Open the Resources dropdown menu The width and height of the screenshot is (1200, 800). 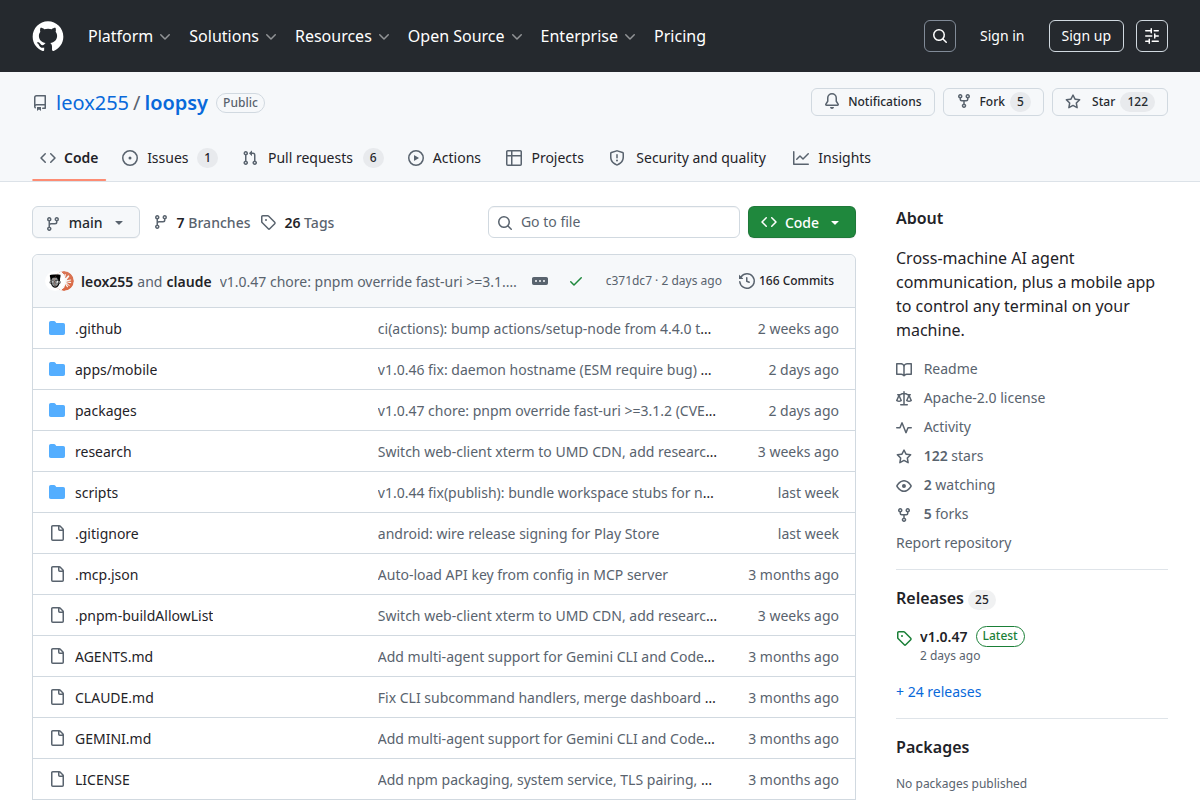341,36
